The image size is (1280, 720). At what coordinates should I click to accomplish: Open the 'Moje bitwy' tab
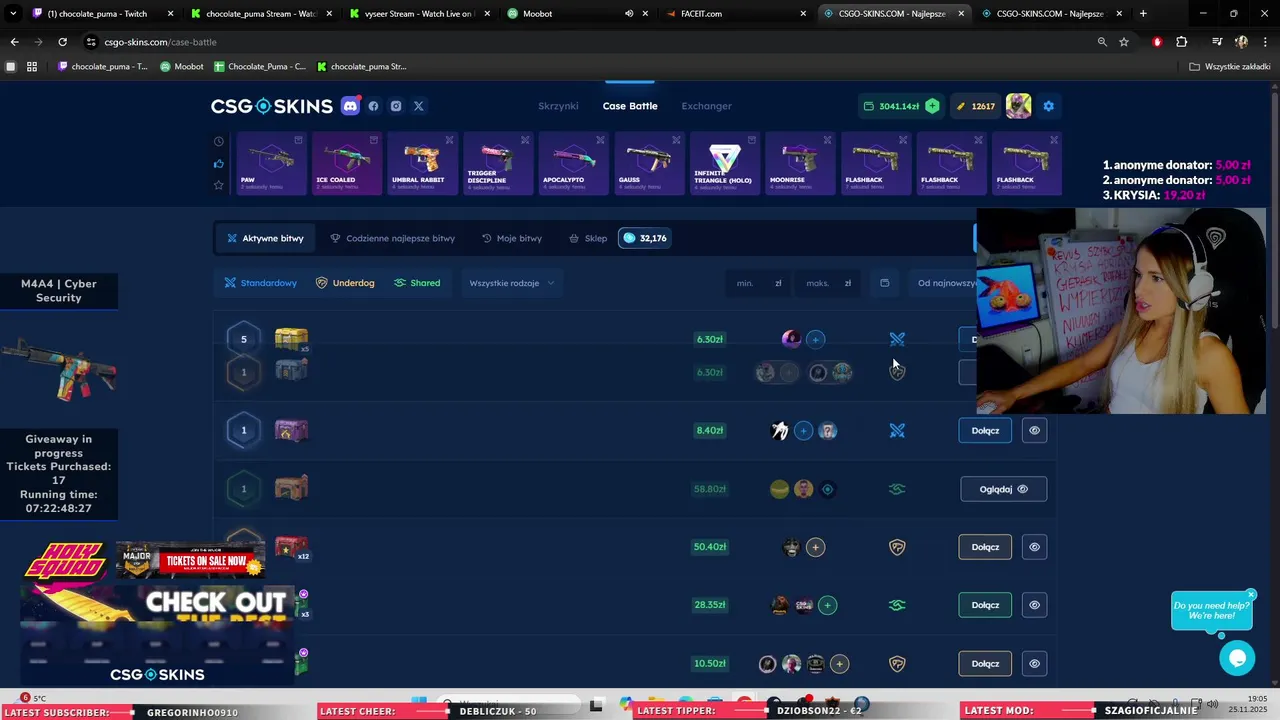tap(512, 238)
